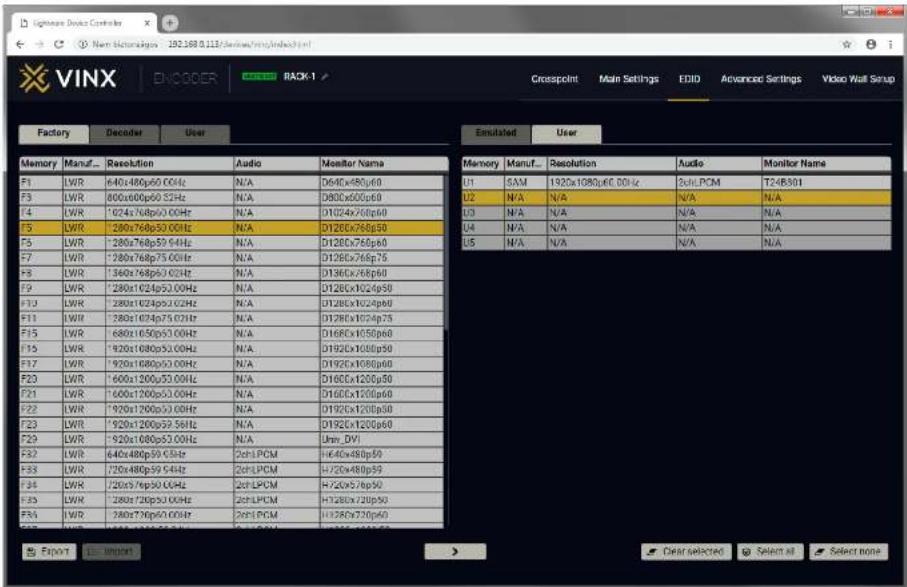907x587 pixels.
Task: Switch to the Decoder tab
Action: click(x=124, y=133)
